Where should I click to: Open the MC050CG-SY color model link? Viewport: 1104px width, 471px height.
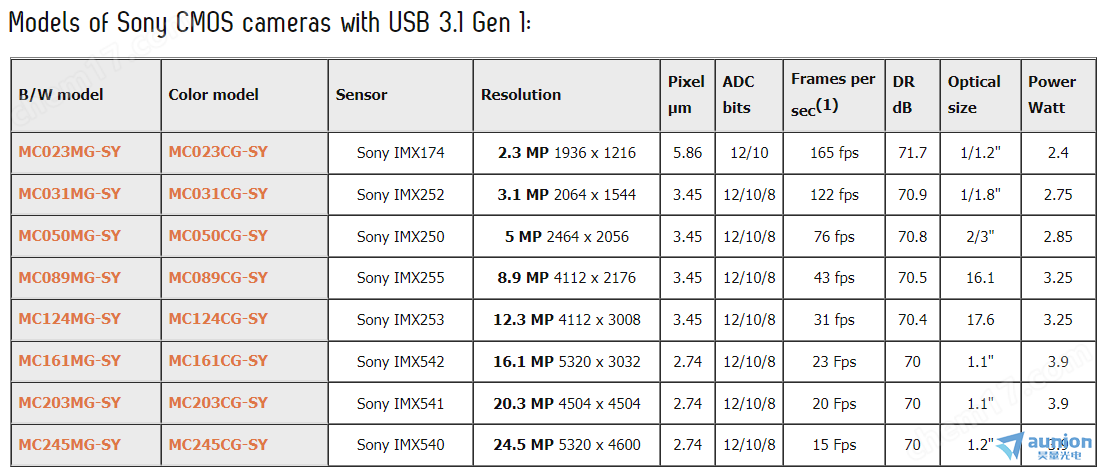pos(218,236)
